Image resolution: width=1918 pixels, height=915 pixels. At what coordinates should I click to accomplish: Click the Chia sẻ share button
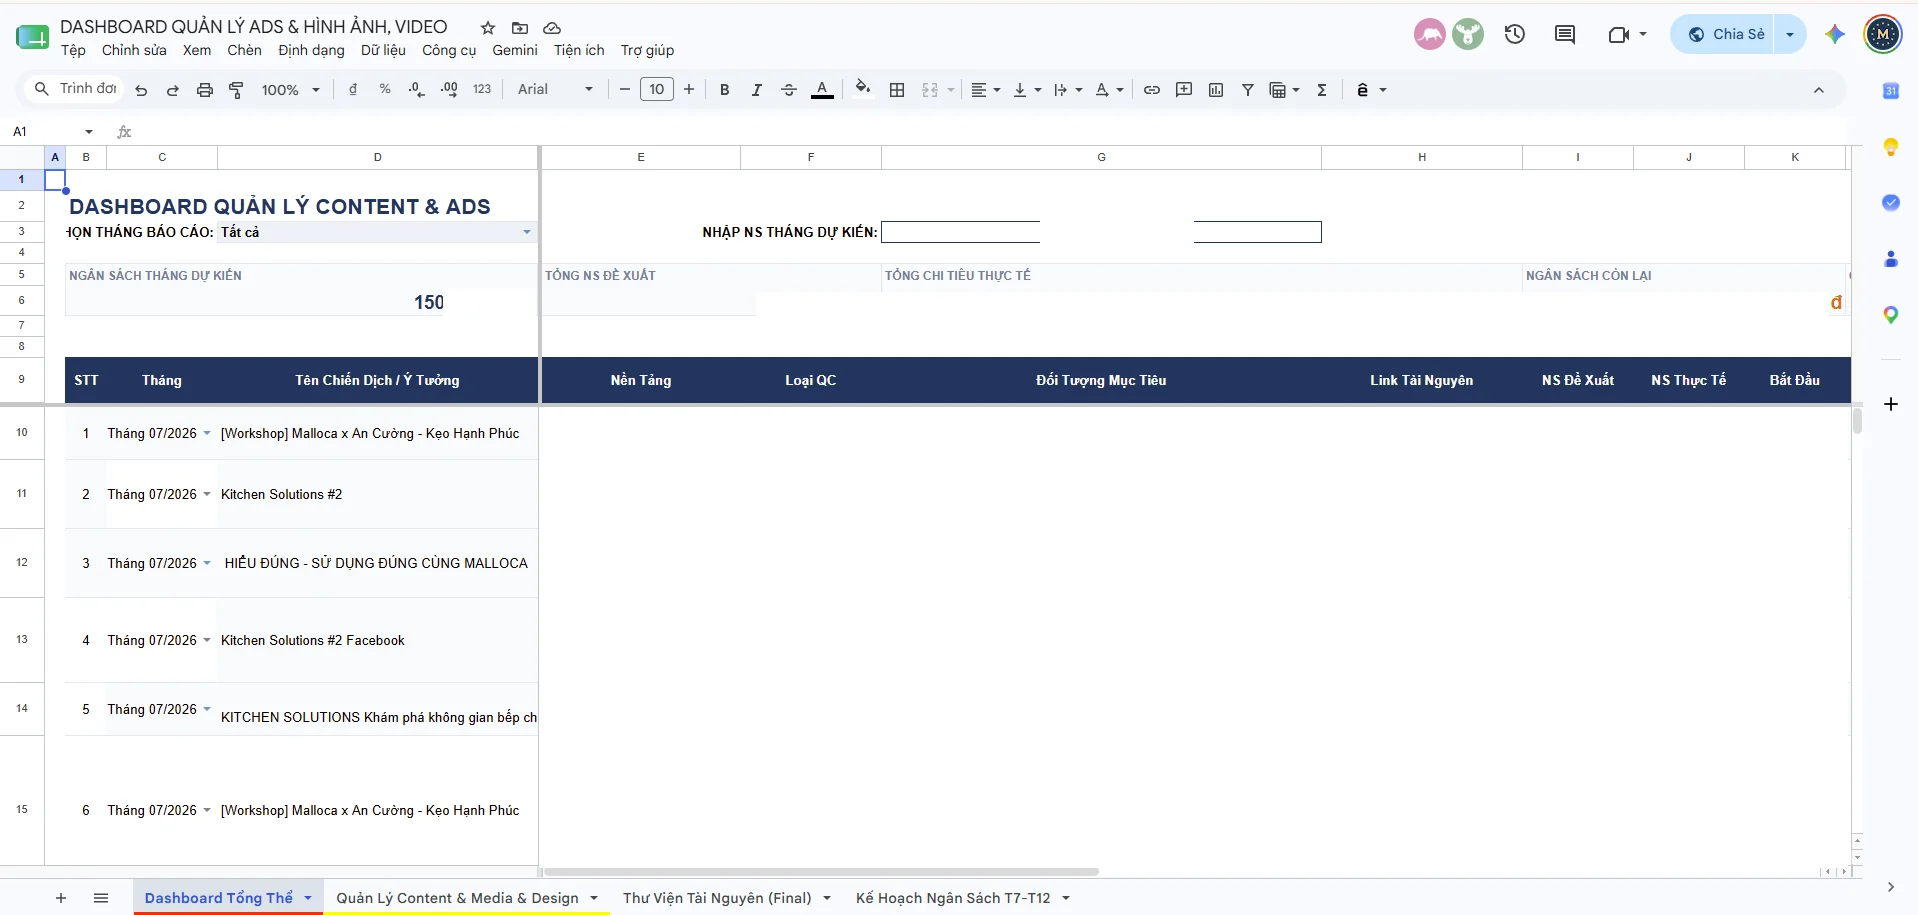tap(1726, 34)
